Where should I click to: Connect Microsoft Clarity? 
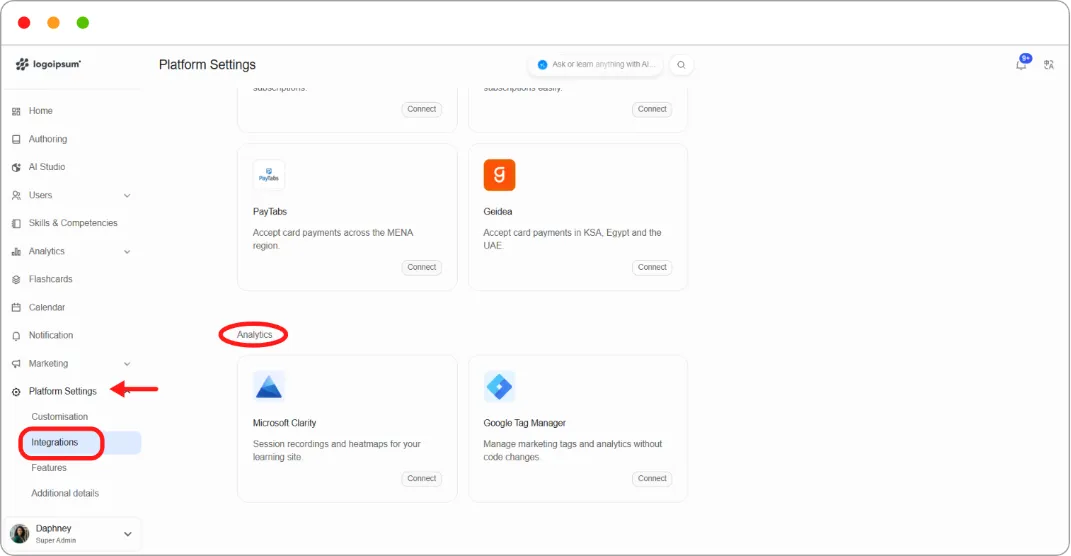coord(421,478)
